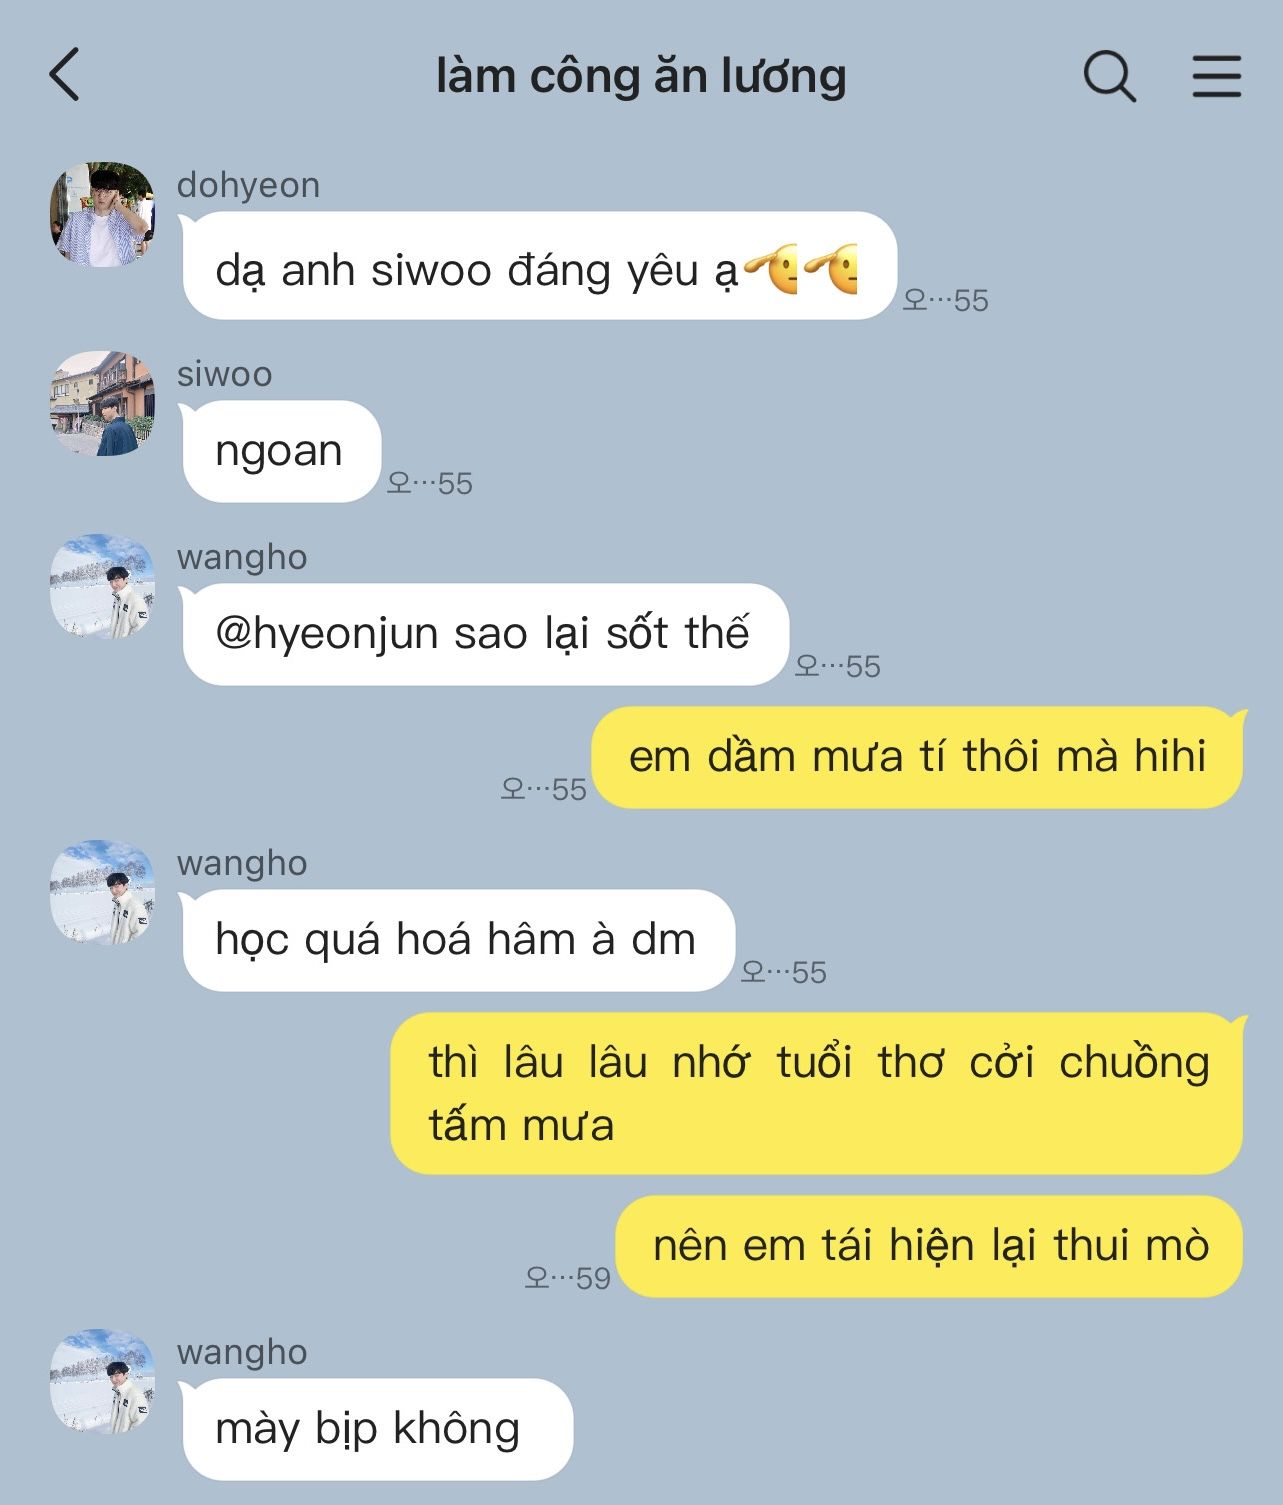This screenshot has width=1283, height=1505.
Task: Select the 'ngoan' message bubble
Action: [282, 451]
